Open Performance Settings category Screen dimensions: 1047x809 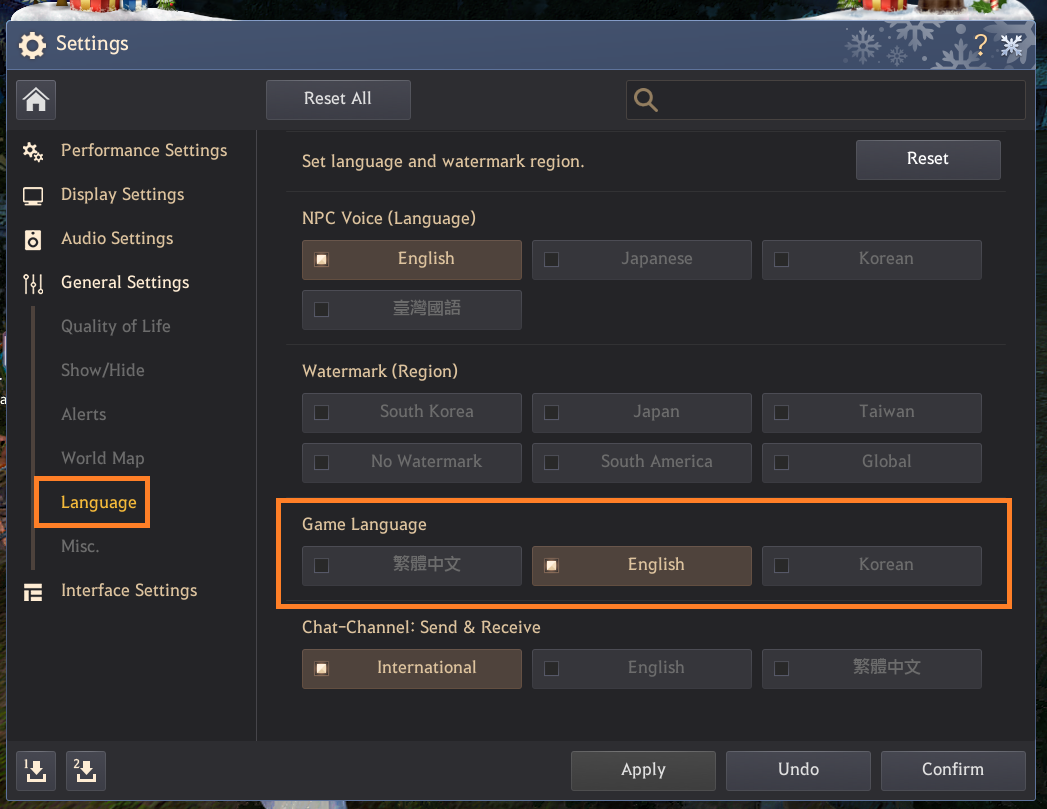pyautogui.click(x=144, y=151)
